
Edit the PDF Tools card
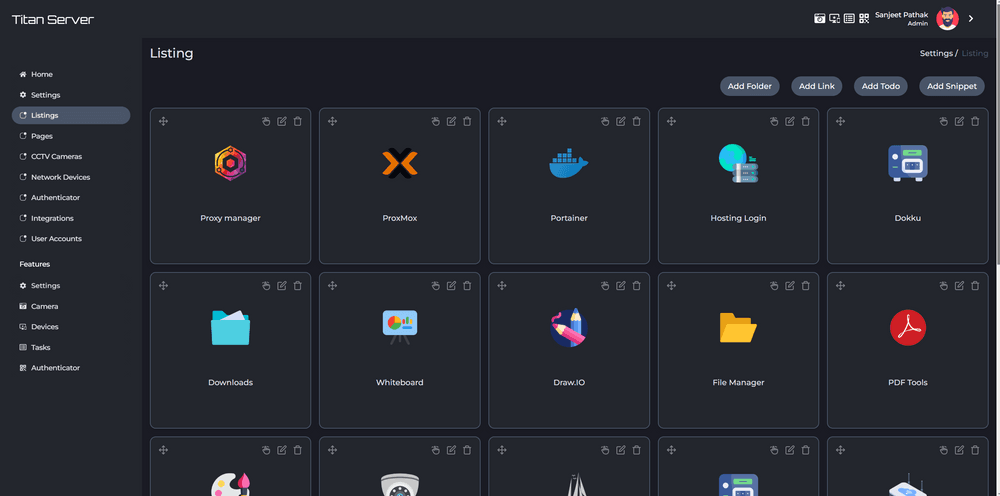[x=959, y=286]
